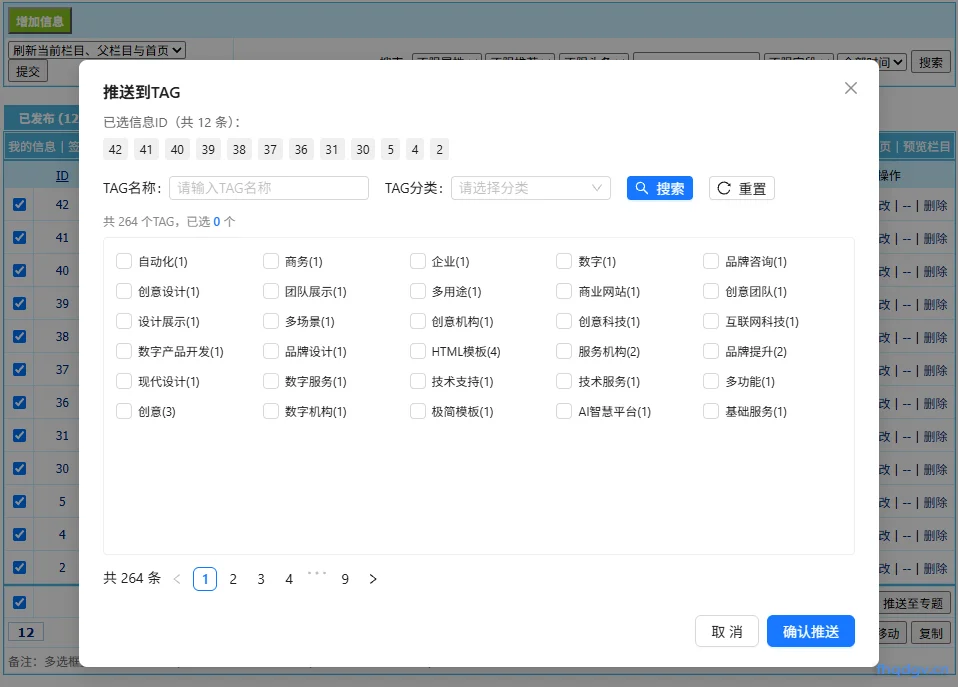This screenshot has height=687, width=958.
Task: Check the 商务(1) tag checkbox
Action: (271, 262)
